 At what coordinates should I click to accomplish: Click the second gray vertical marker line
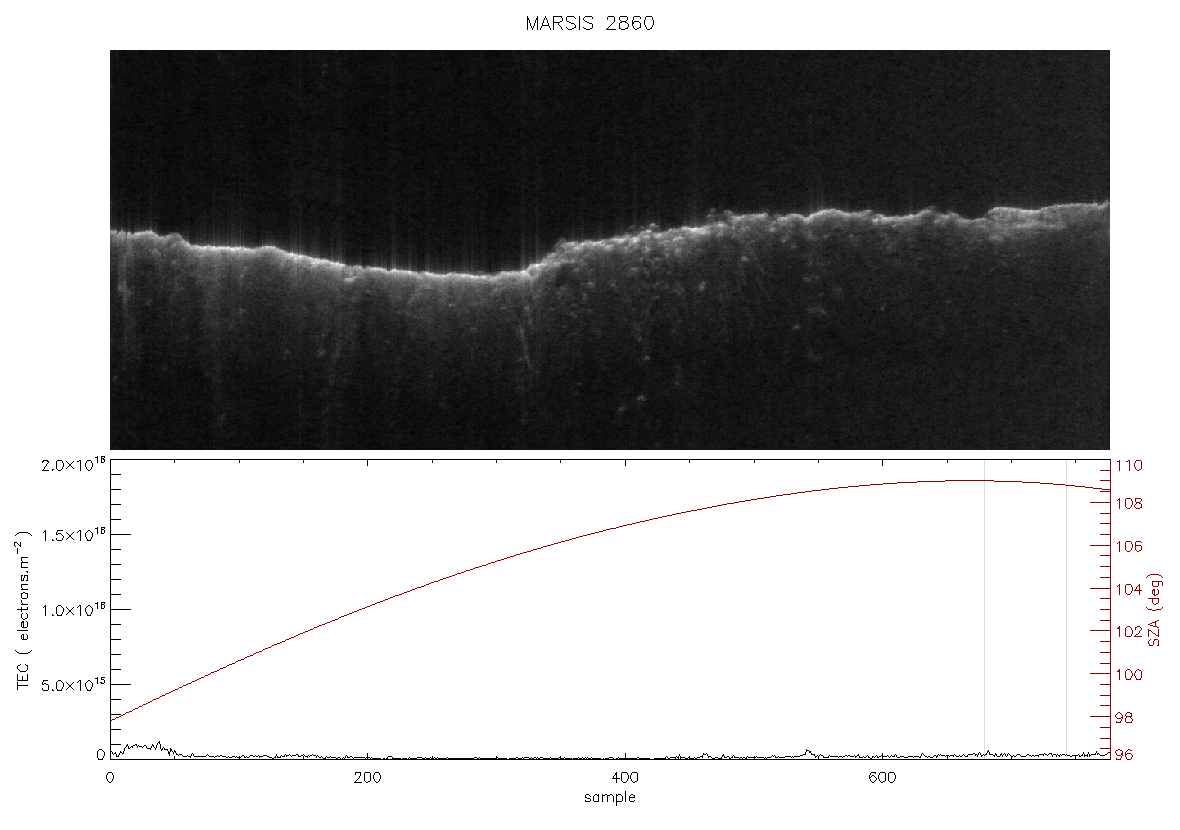pyautogui.click(x=1066, y=610)
